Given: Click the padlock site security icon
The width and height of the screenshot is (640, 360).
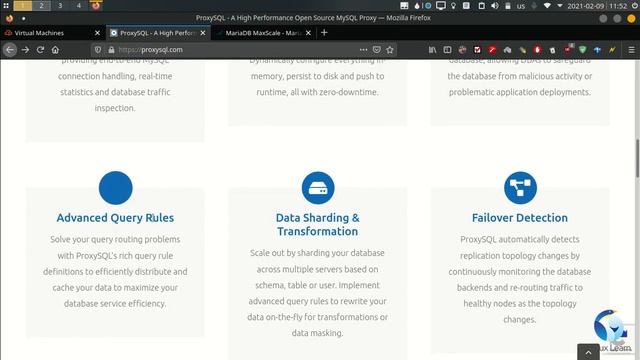Looking at the screenshot, I should tap(111, 50).
